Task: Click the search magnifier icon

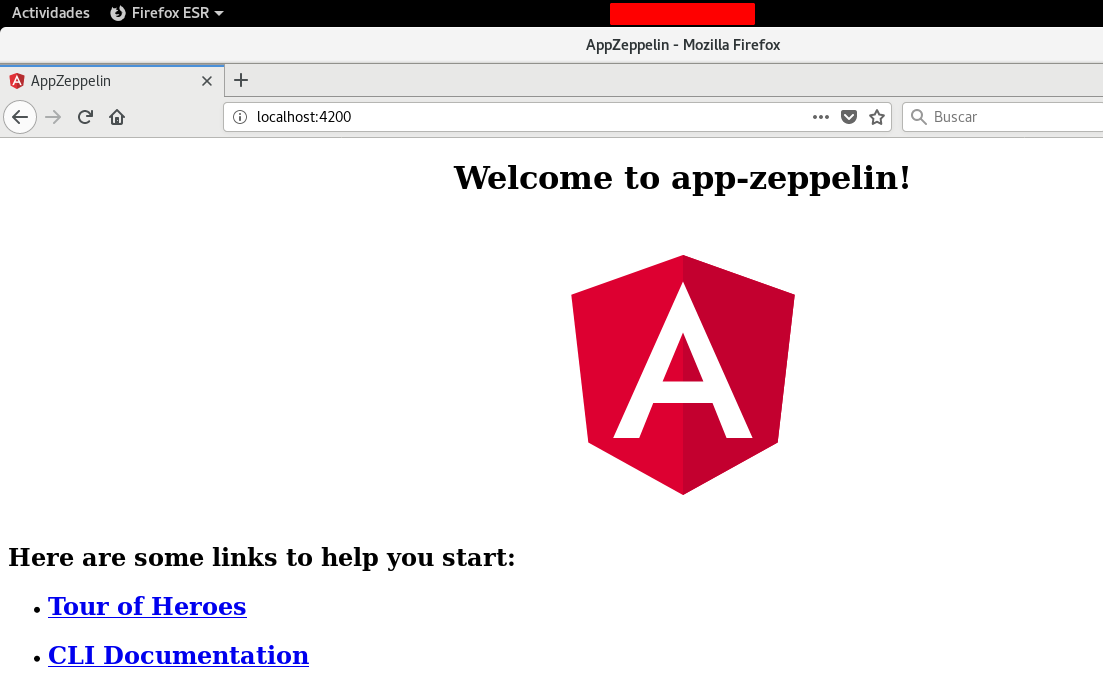Action: point(919,117)
